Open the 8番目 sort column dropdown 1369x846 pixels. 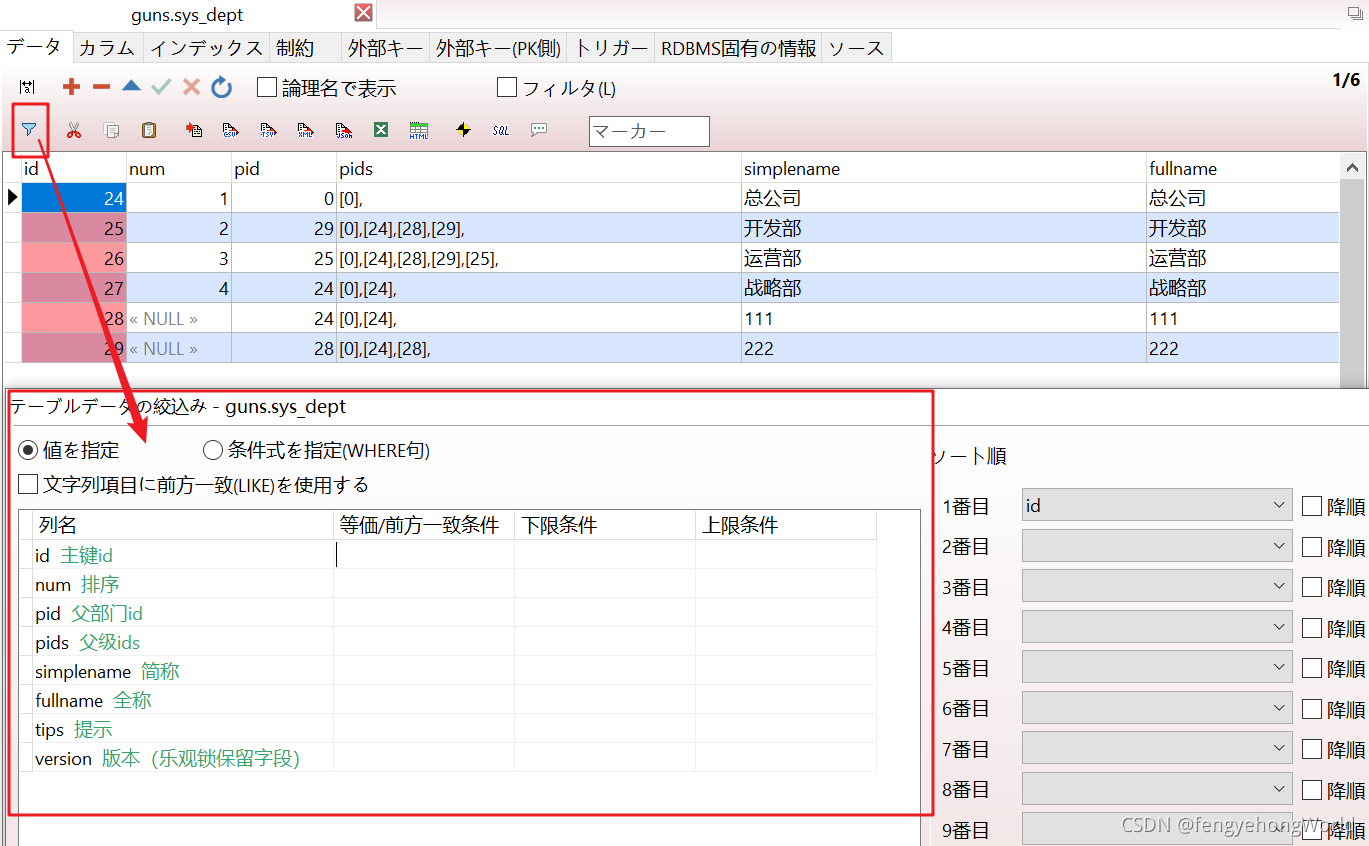click(1157, 789)
